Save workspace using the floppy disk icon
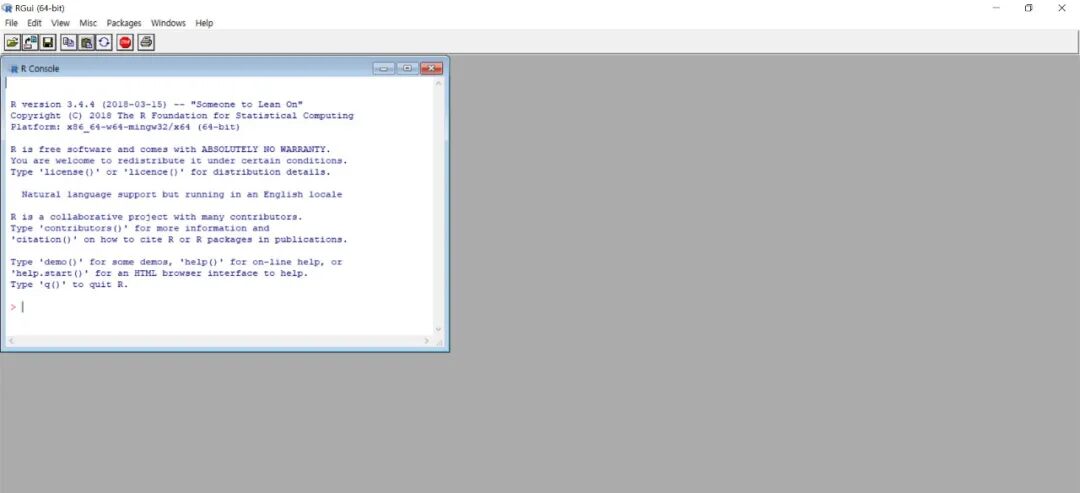Viewport: 1080px width, 493px height. tap(48, 43)
